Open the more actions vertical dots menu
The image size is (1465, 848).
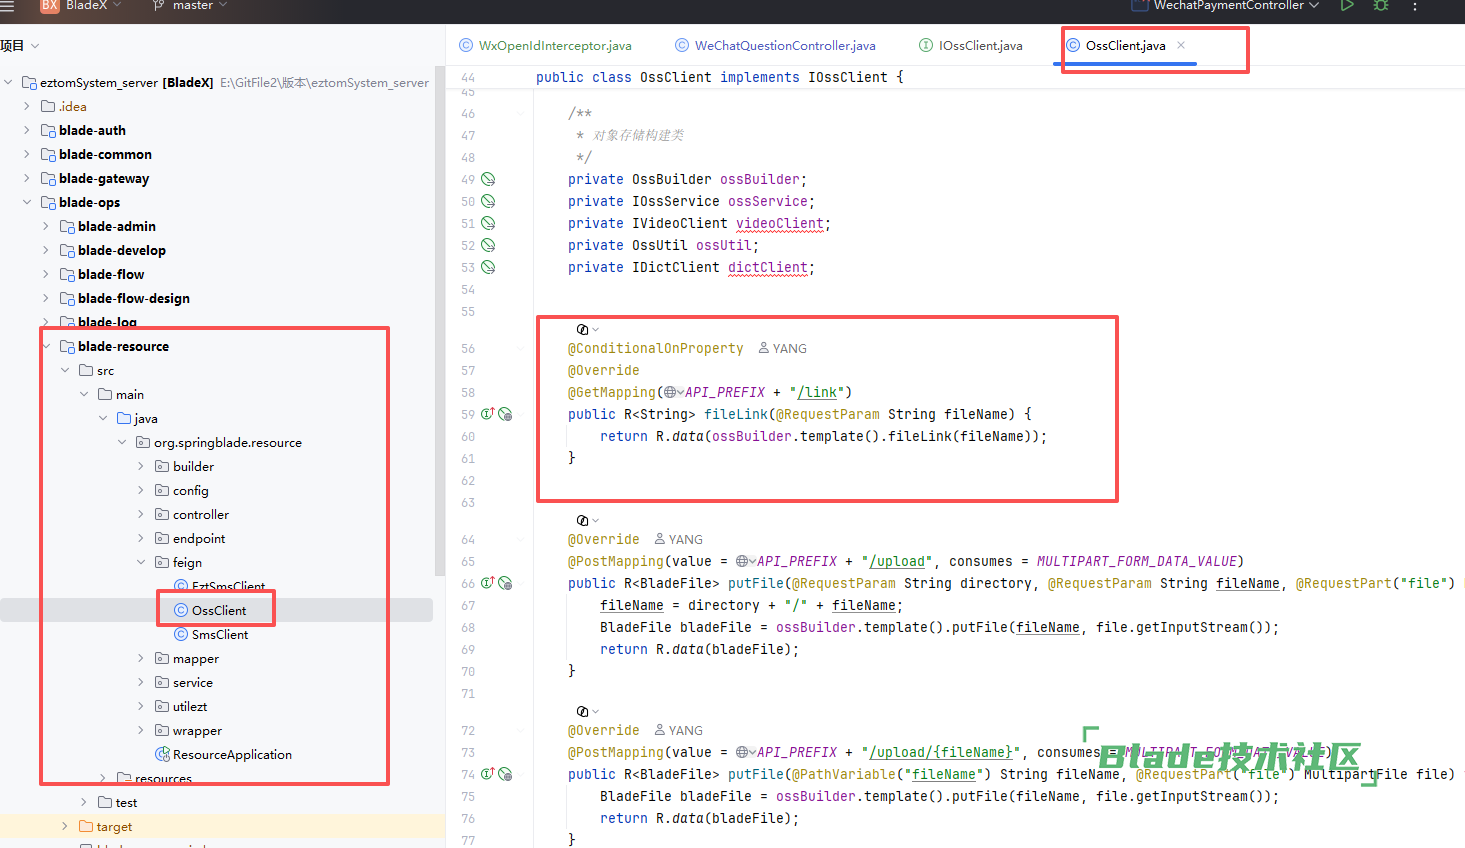tap(1415, 6)
